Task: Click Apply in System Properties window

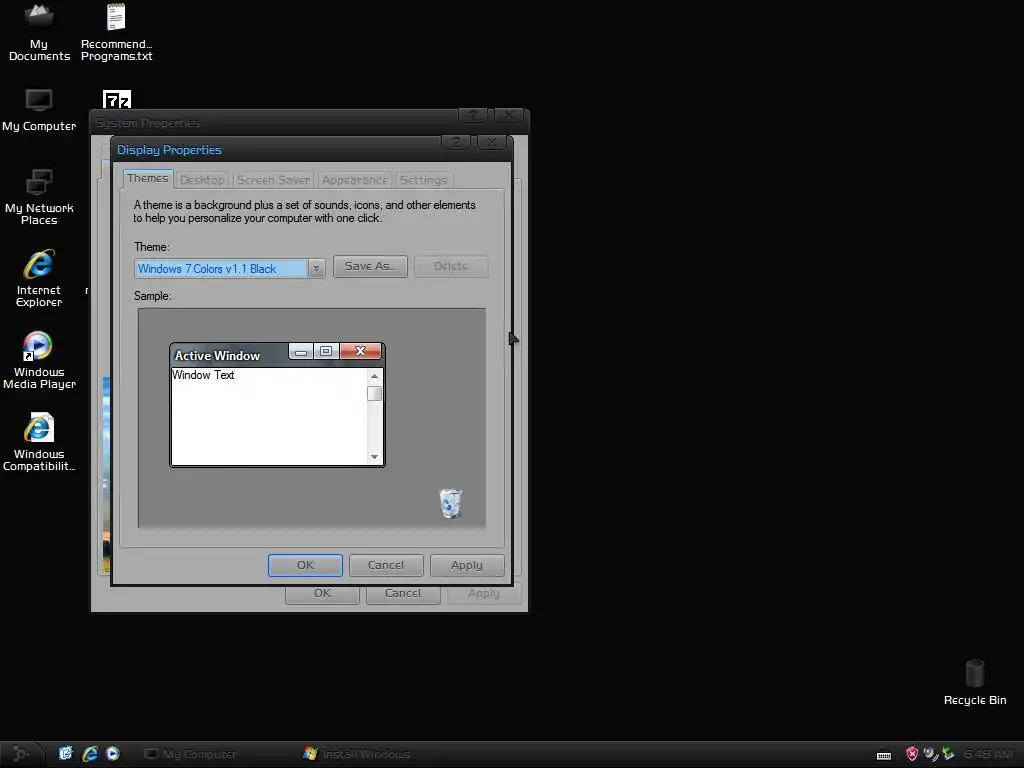Action: [x=484, y=594]
